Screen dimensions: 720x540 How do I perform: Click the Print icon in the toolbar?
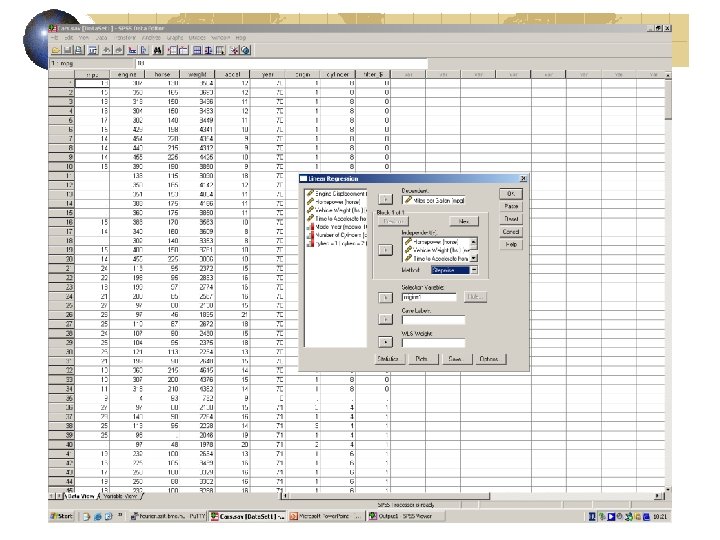tap(79, 51)
